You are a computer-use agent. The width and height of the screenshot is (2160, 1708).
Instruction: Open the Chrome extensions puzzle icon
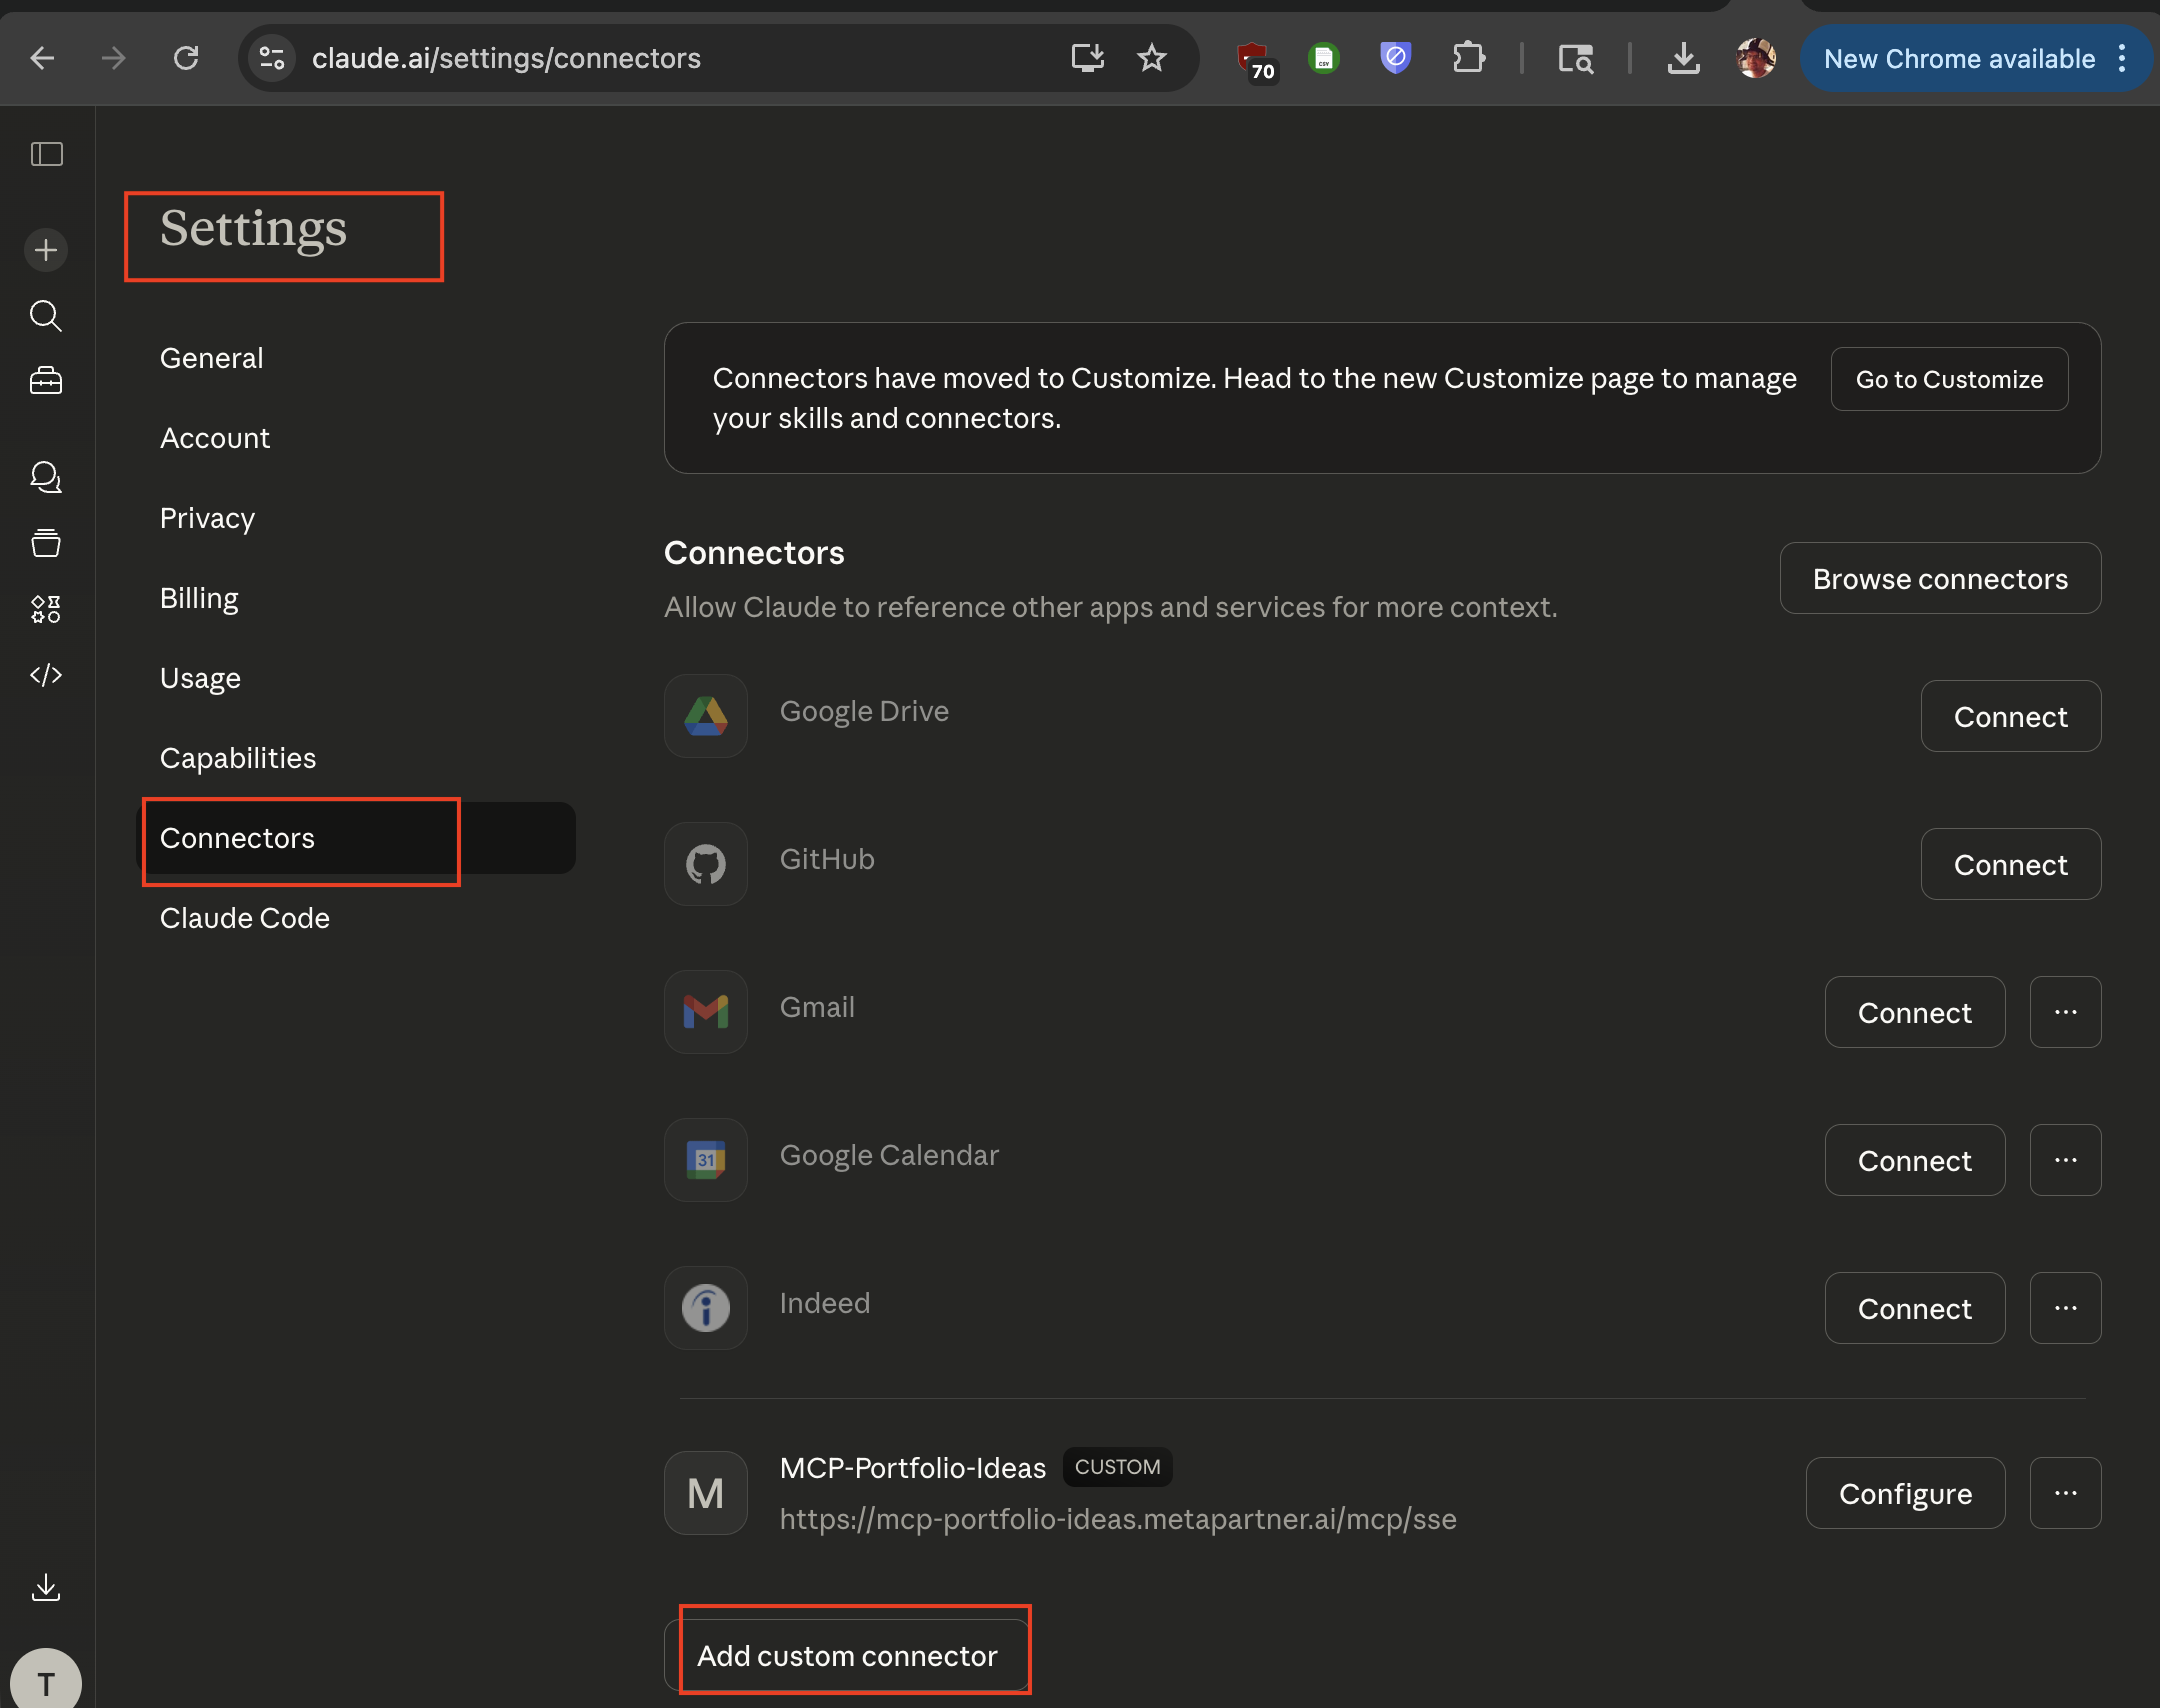coord(1468,58)
